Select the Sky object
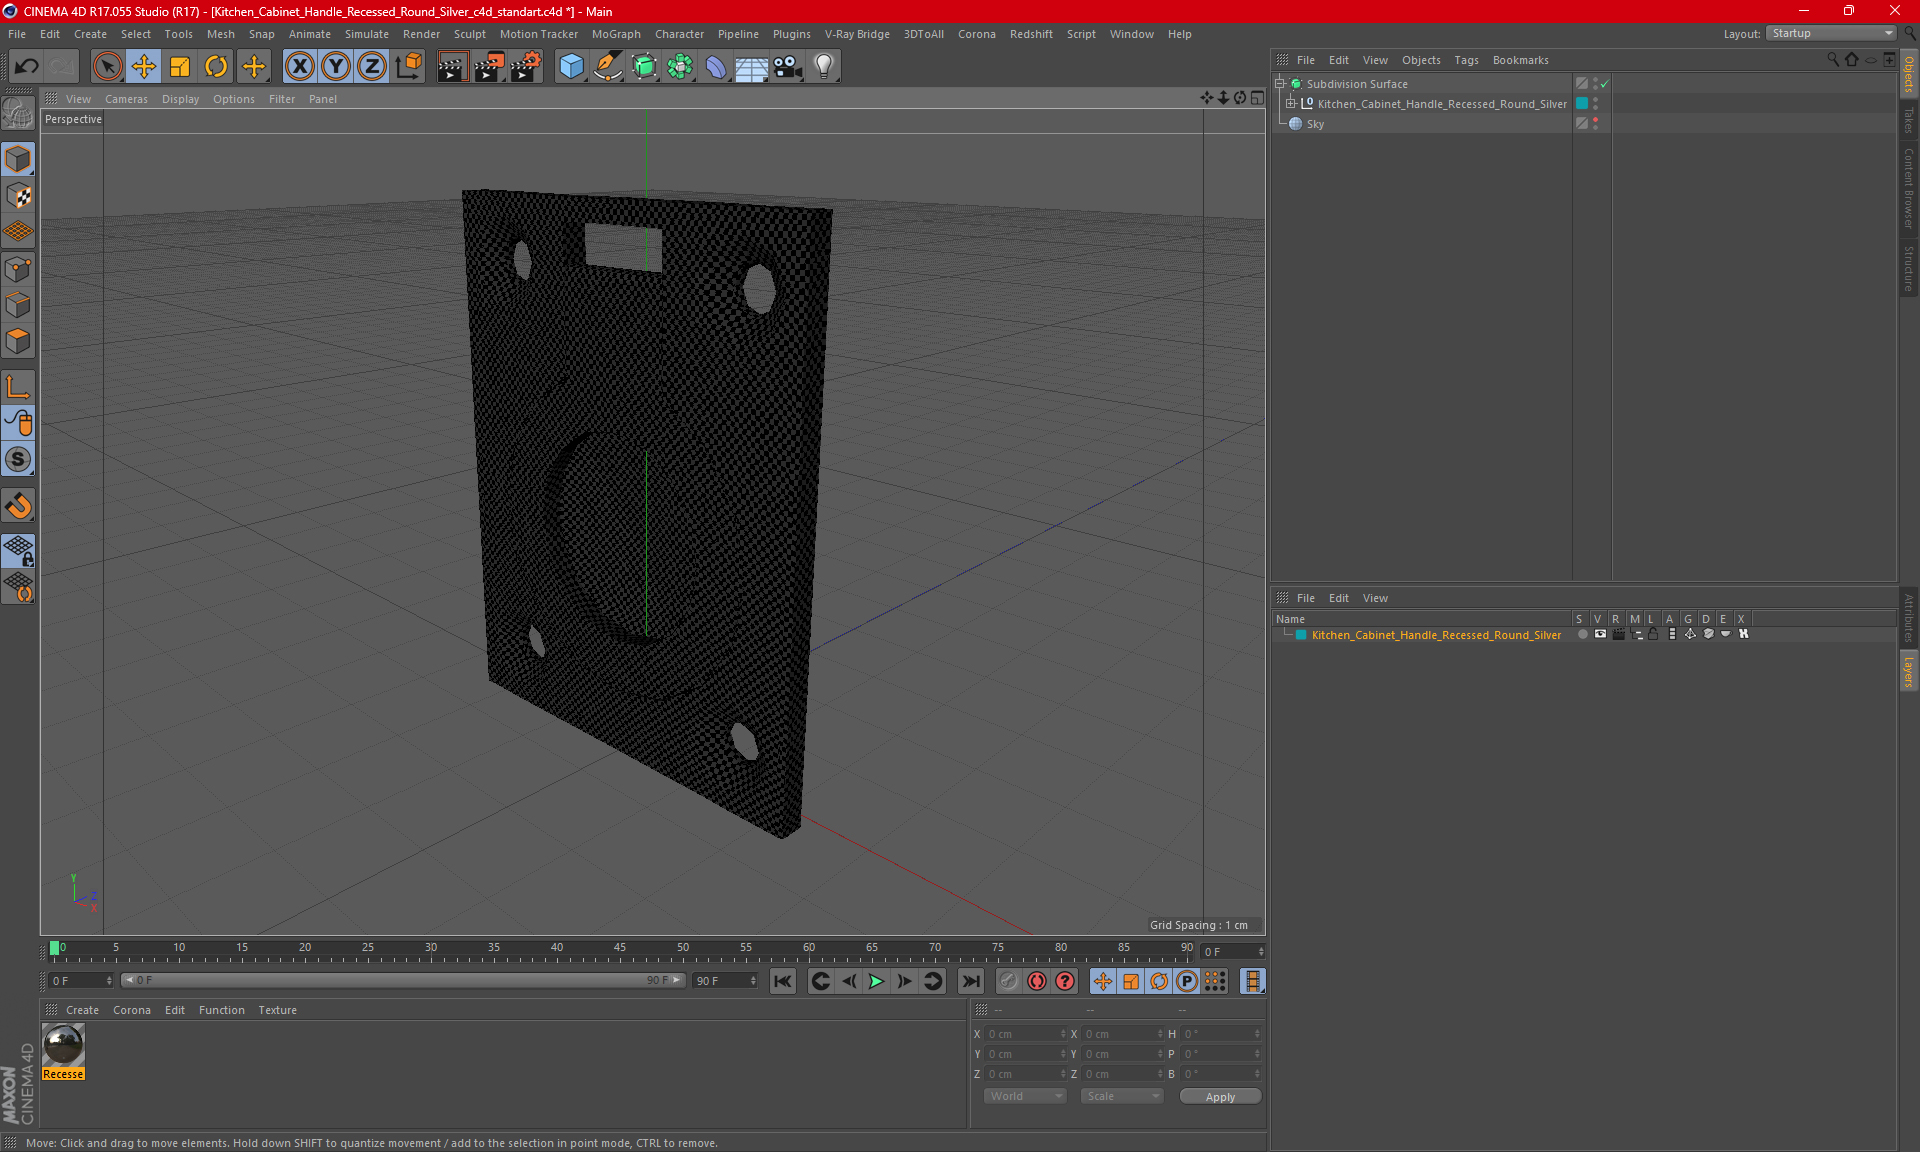Viewport: 1920px width, 1152px height. [x=1315, y=124]
